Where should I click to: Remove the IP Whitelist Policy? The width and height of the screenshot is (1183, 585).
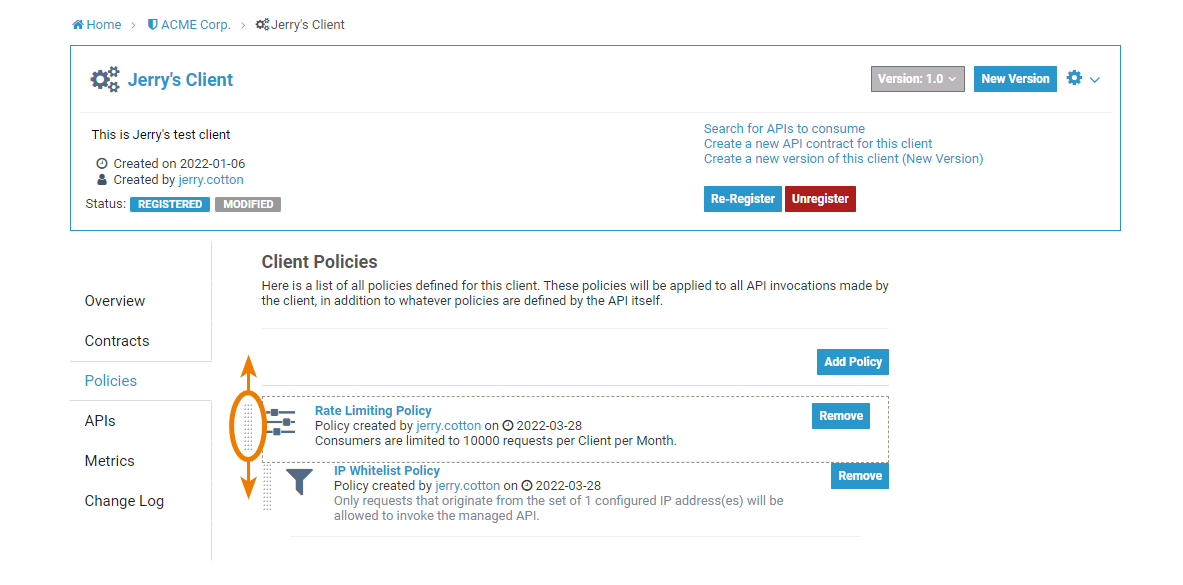pos(859,476)
